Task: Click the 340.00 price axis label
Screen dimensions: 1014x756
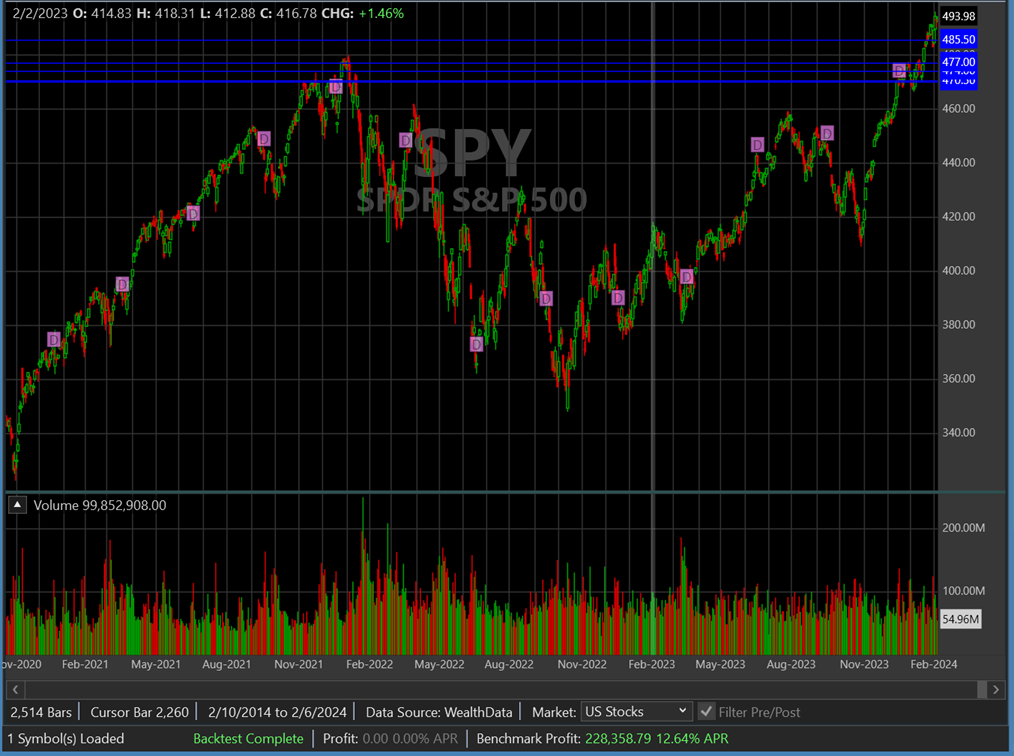Action: point(958,433)
